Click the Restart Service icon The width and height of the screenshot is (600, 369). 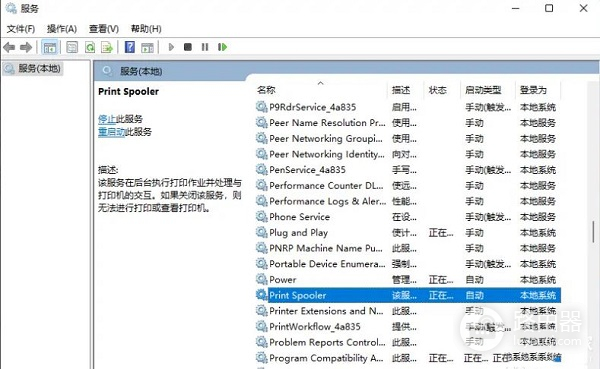tap(222, 47)
